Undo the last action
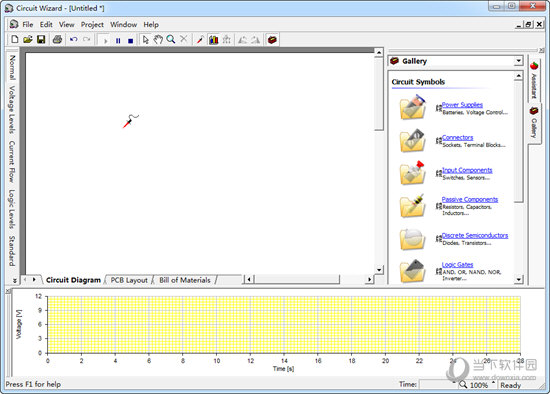550x394 pixels. (x=73, y=39)
